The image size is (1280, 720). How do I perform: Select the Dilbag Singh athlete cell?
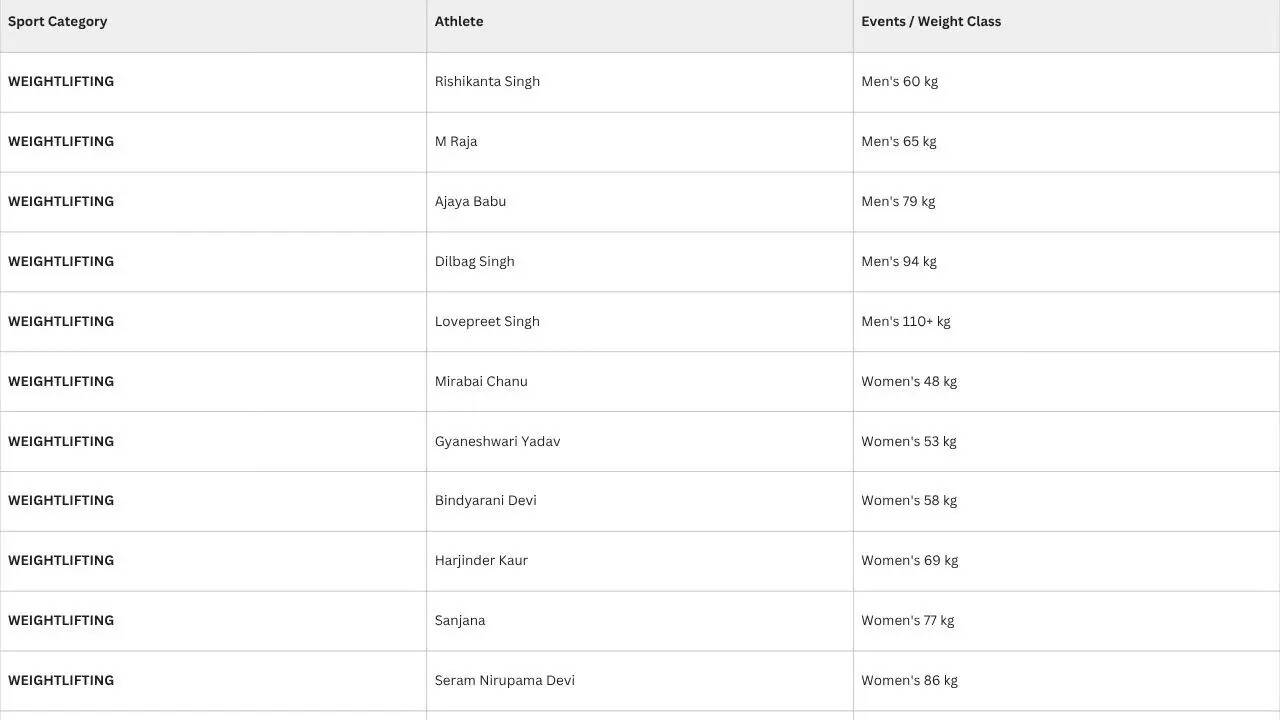640,262
